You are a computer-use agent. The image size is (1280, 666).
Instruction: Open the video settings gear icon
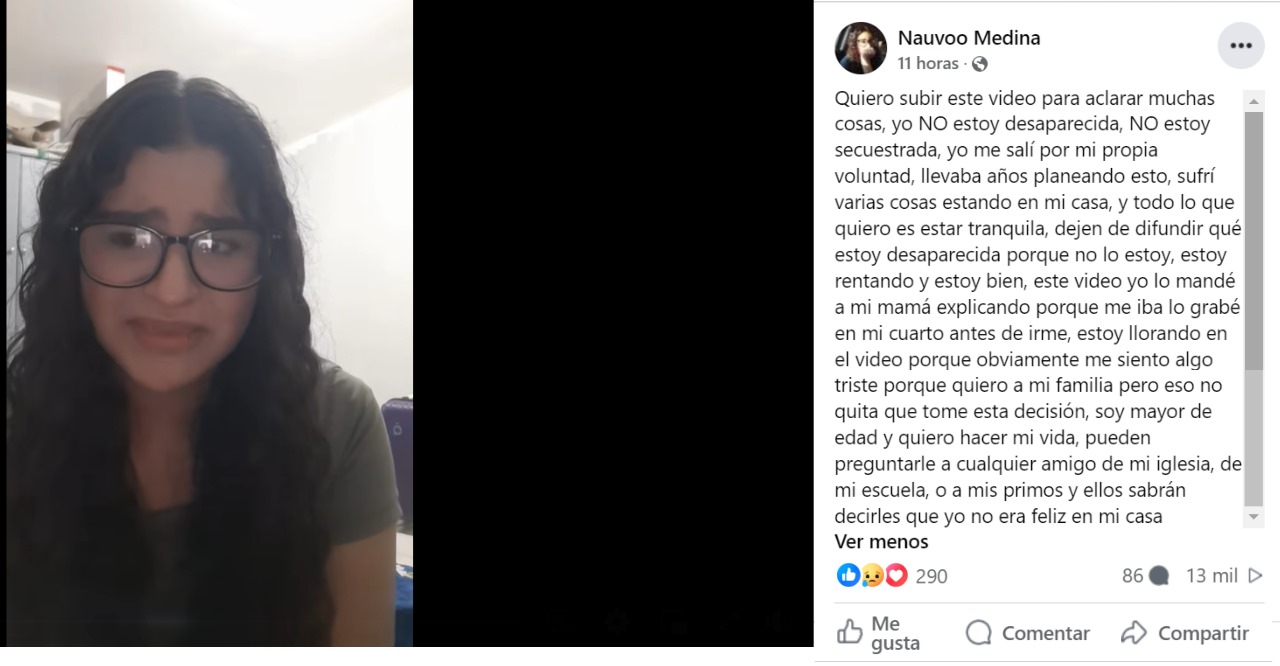(x=618, y=622)
